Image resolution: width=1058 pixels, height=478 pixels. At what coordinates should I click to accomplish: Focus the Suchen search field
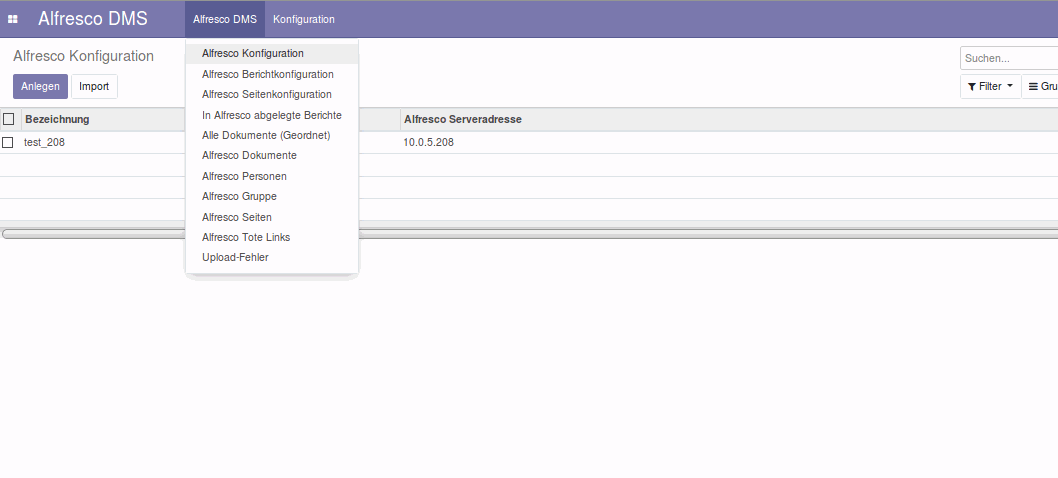point(1009,58)
